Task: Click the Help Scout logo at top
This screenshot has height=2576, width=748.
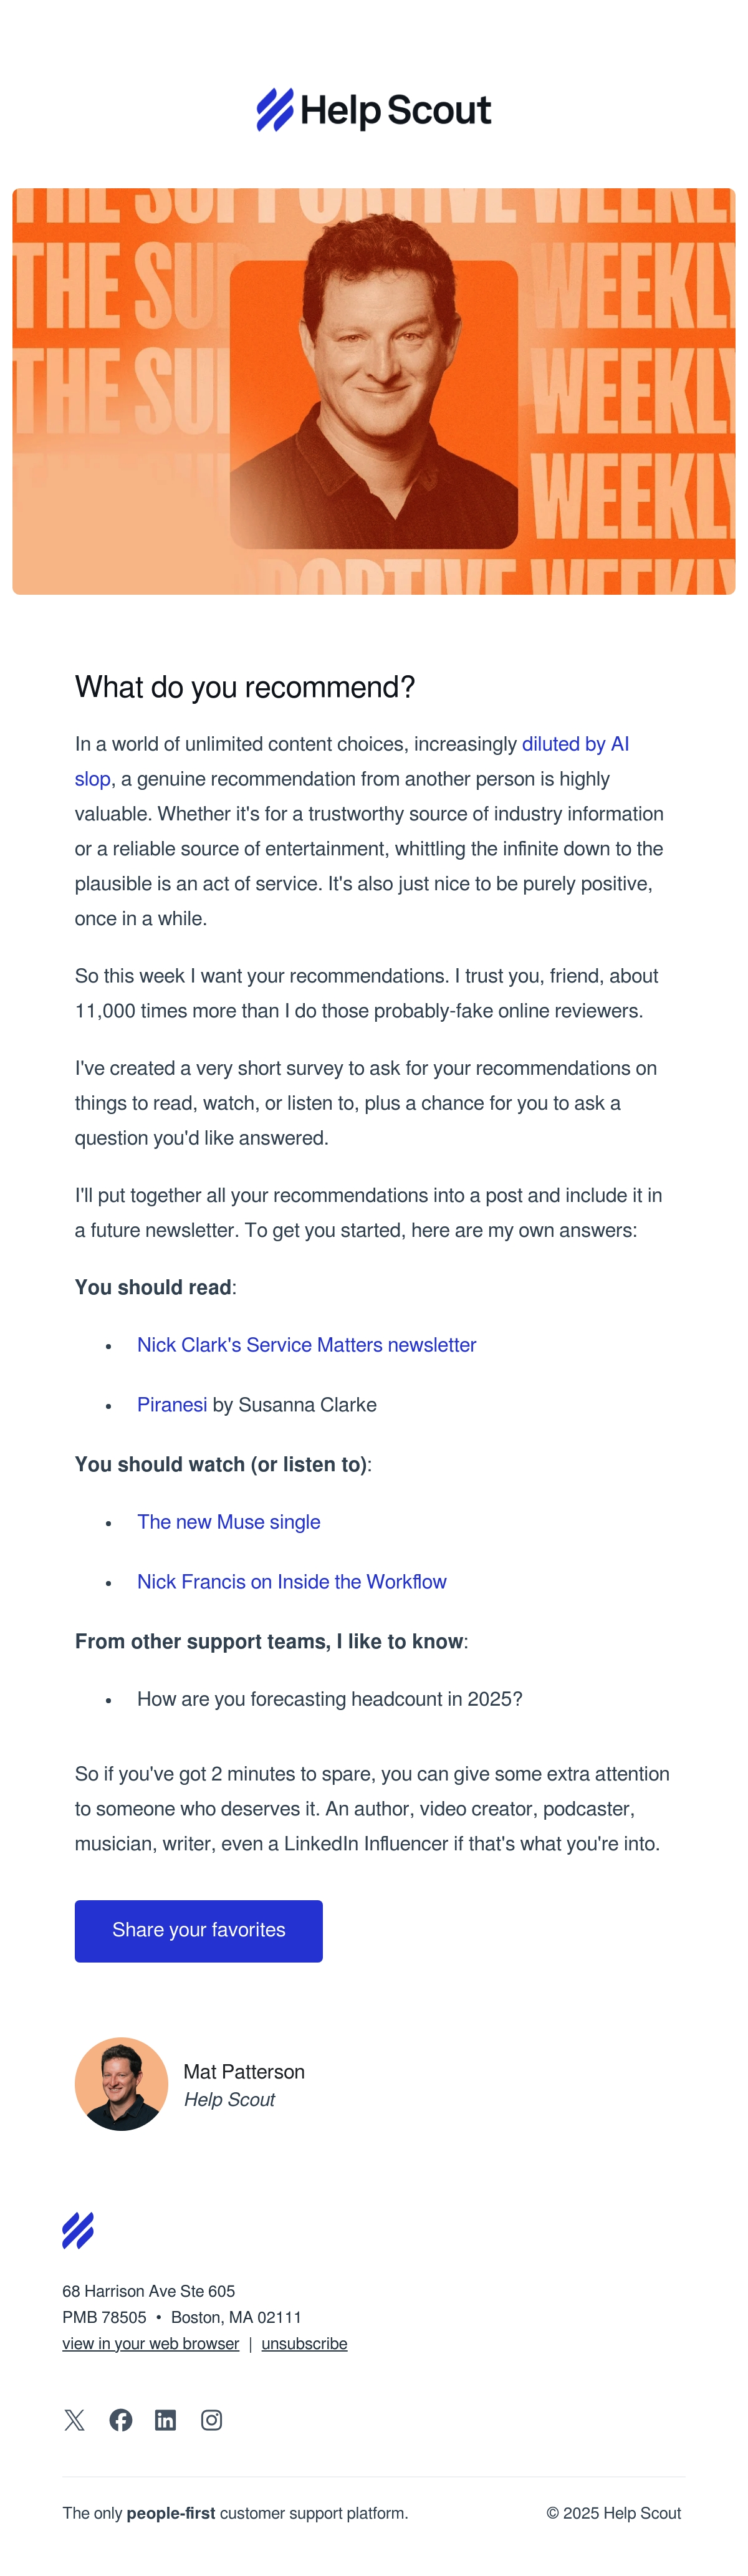Action: pyautogui.click(x=374, y=110)
